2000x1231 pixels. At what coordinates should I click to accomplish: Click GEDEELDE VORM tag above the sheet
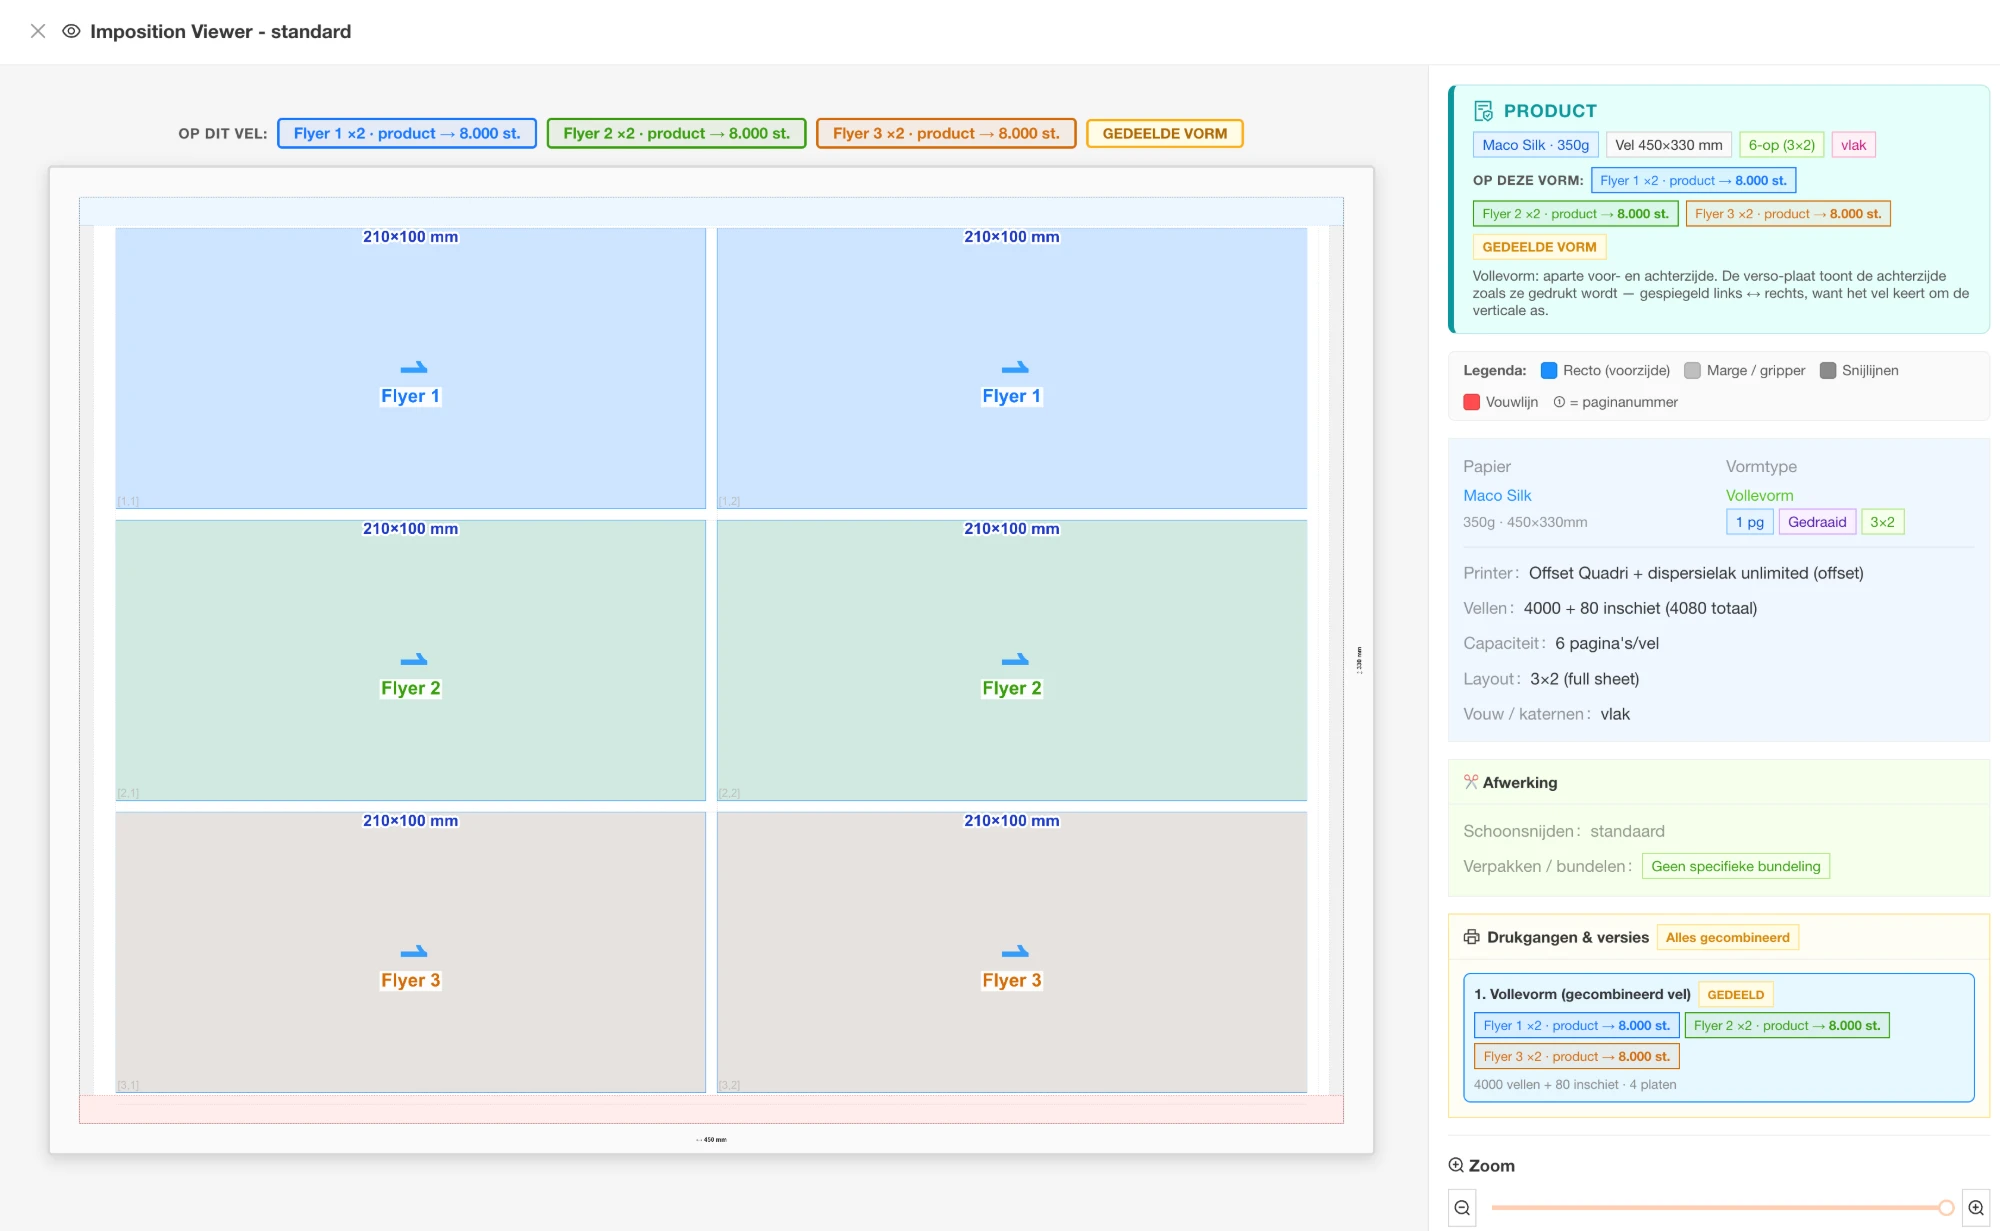pos(1165,133)
